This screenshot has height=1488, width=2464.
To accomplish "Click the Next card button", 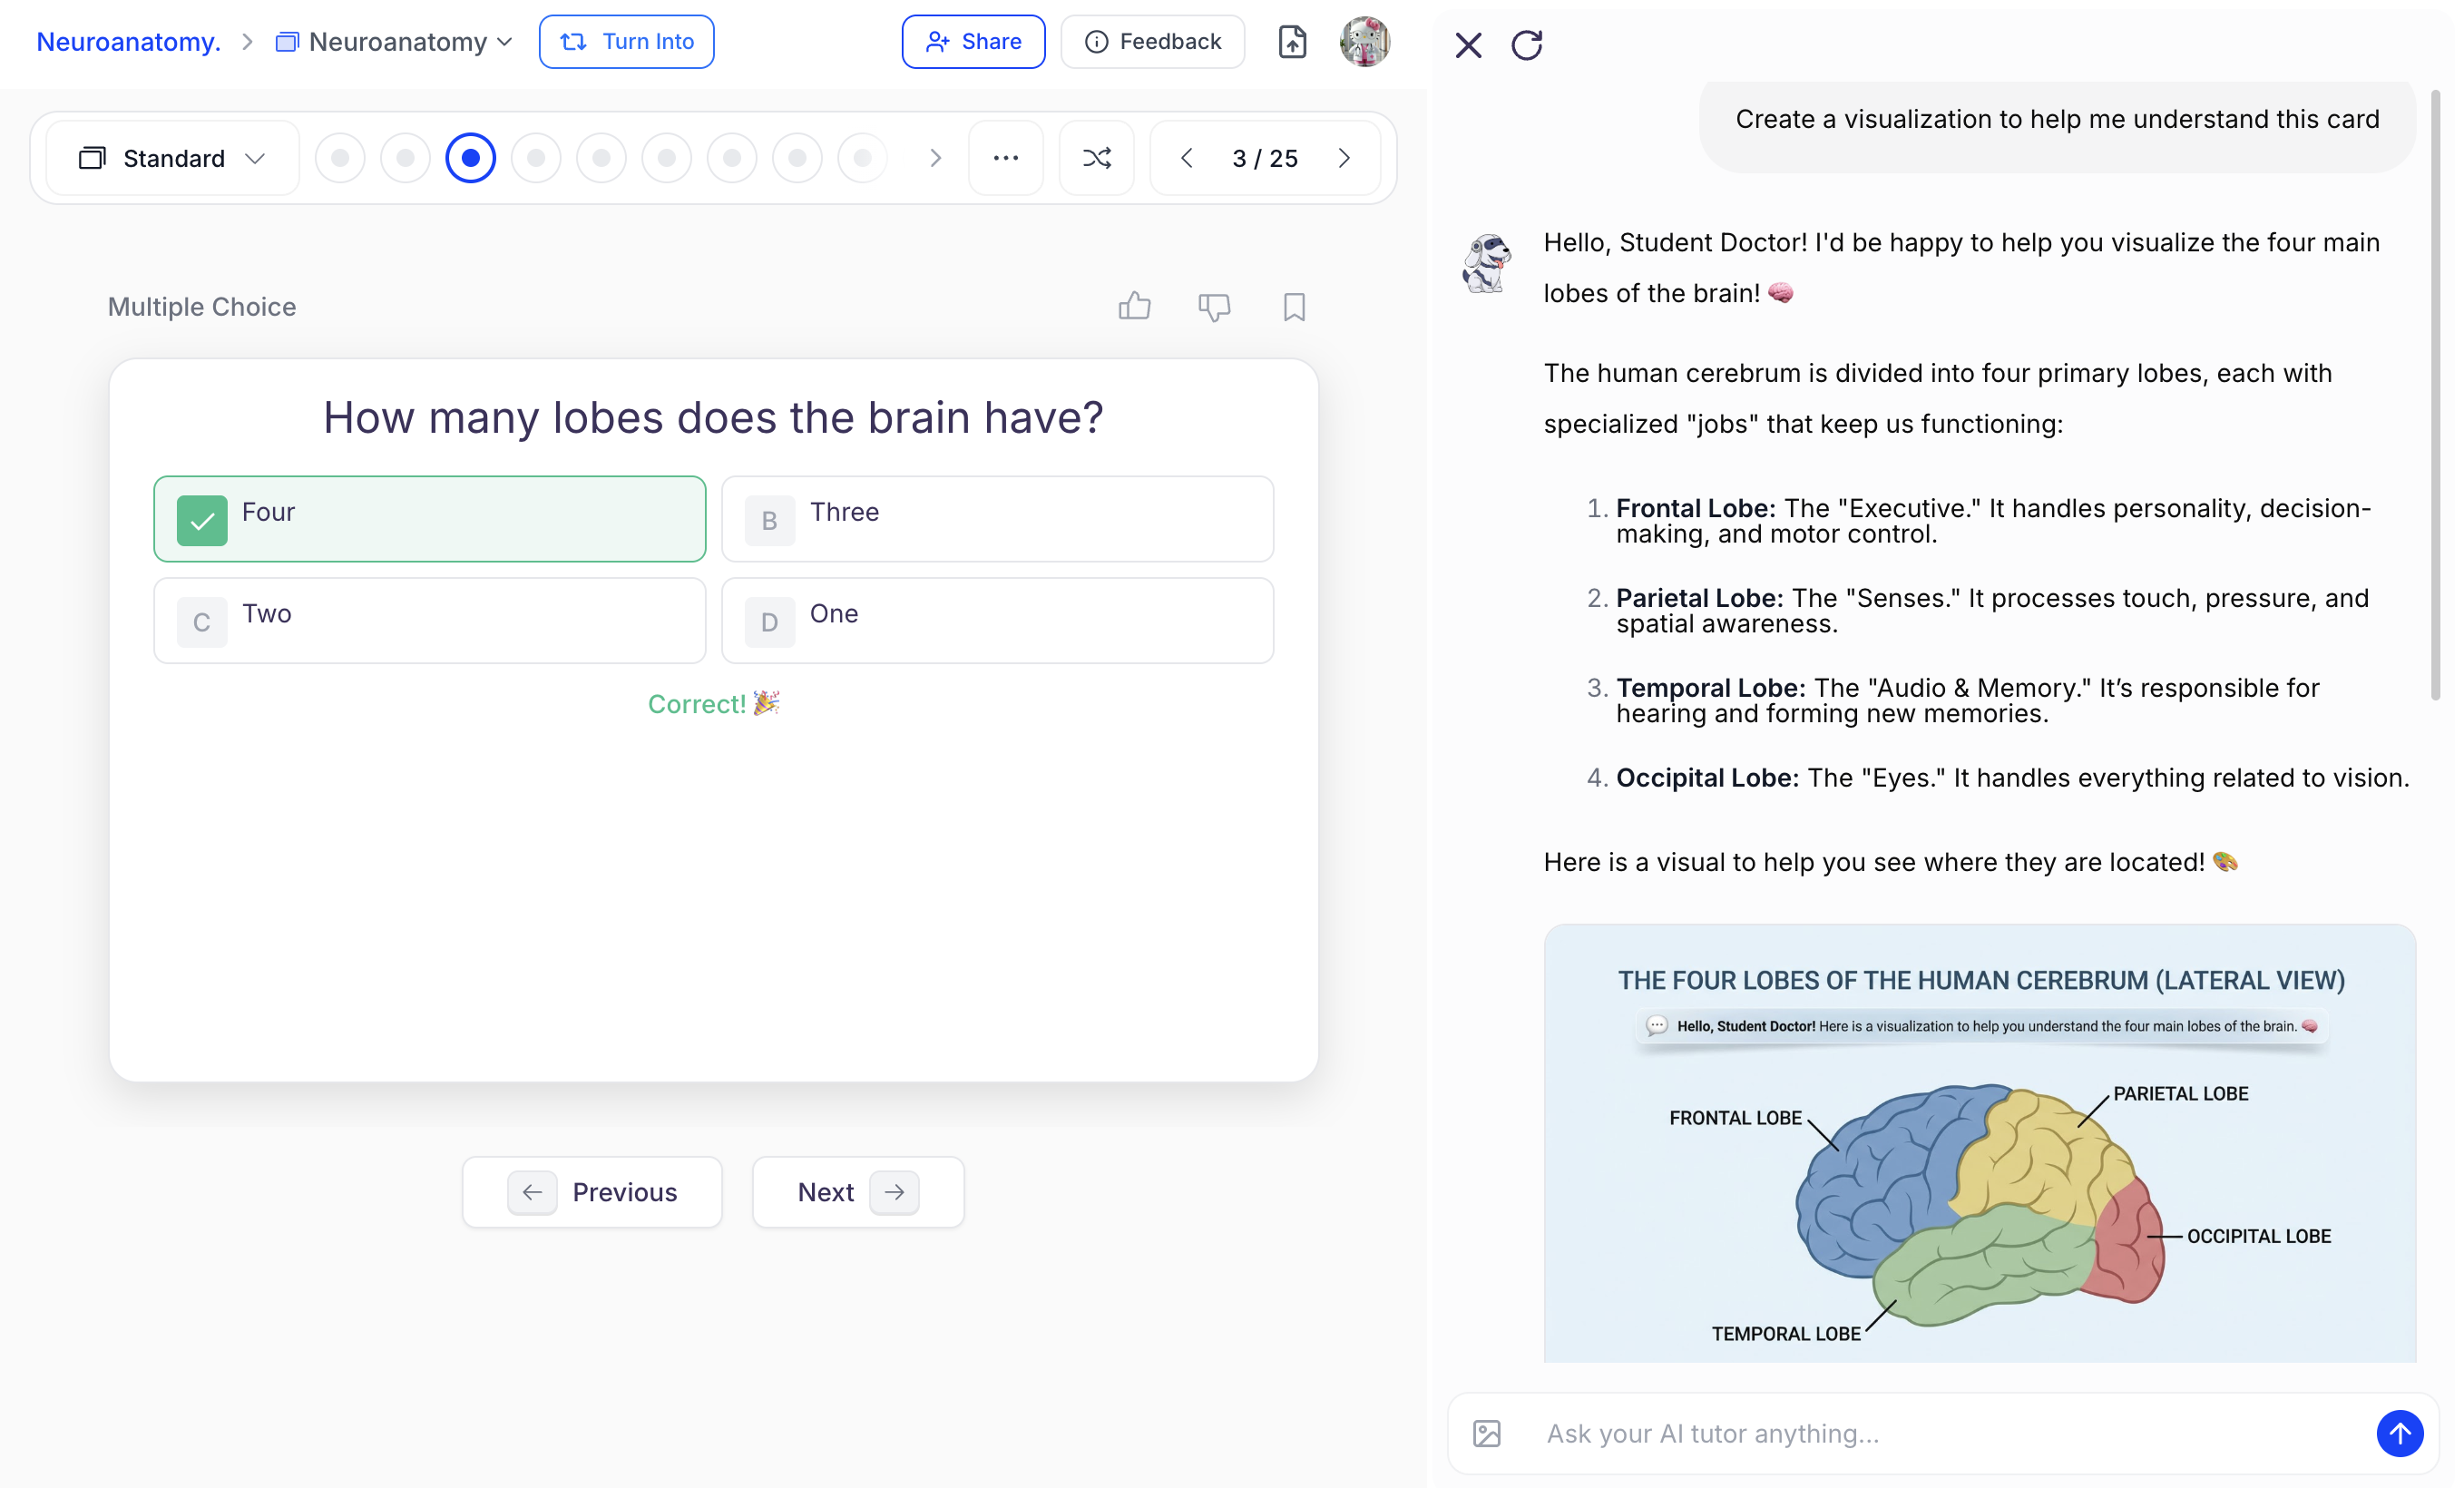I will click(x=857, y=1192).
